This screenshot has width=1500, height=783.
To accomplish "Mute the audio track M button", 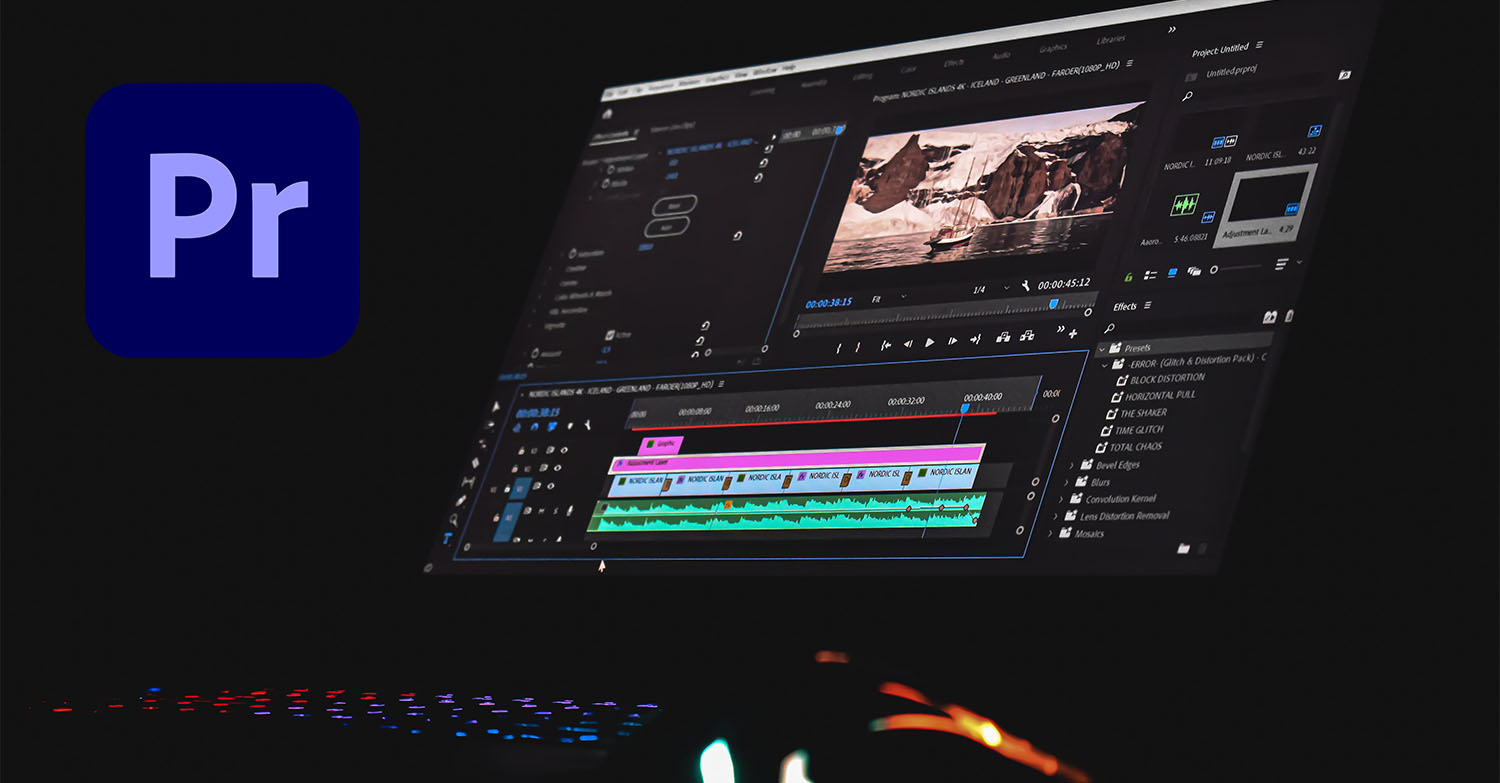I will point(541,511).
